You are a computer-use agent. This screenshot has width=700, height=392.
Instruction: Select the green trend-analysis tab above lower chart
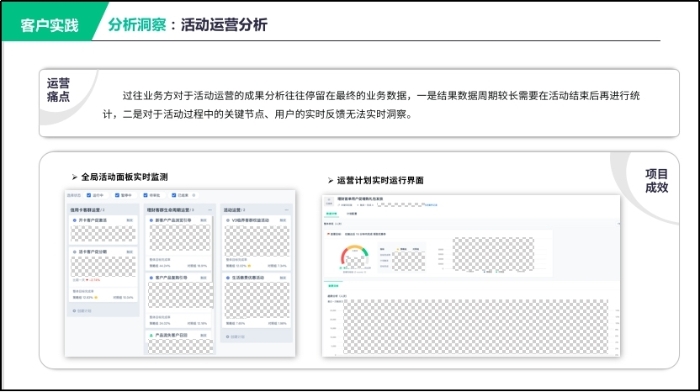[x=333, y=286]
